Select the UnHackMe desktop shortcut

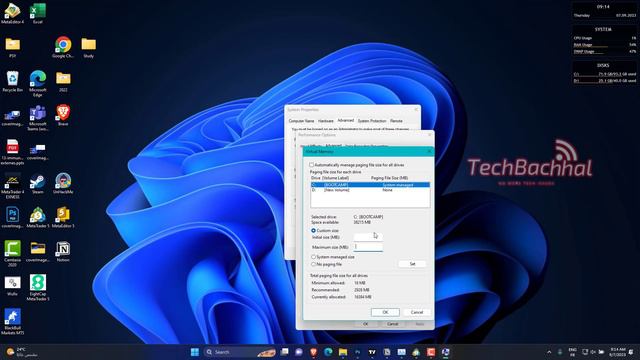click(x=63, y=183)
